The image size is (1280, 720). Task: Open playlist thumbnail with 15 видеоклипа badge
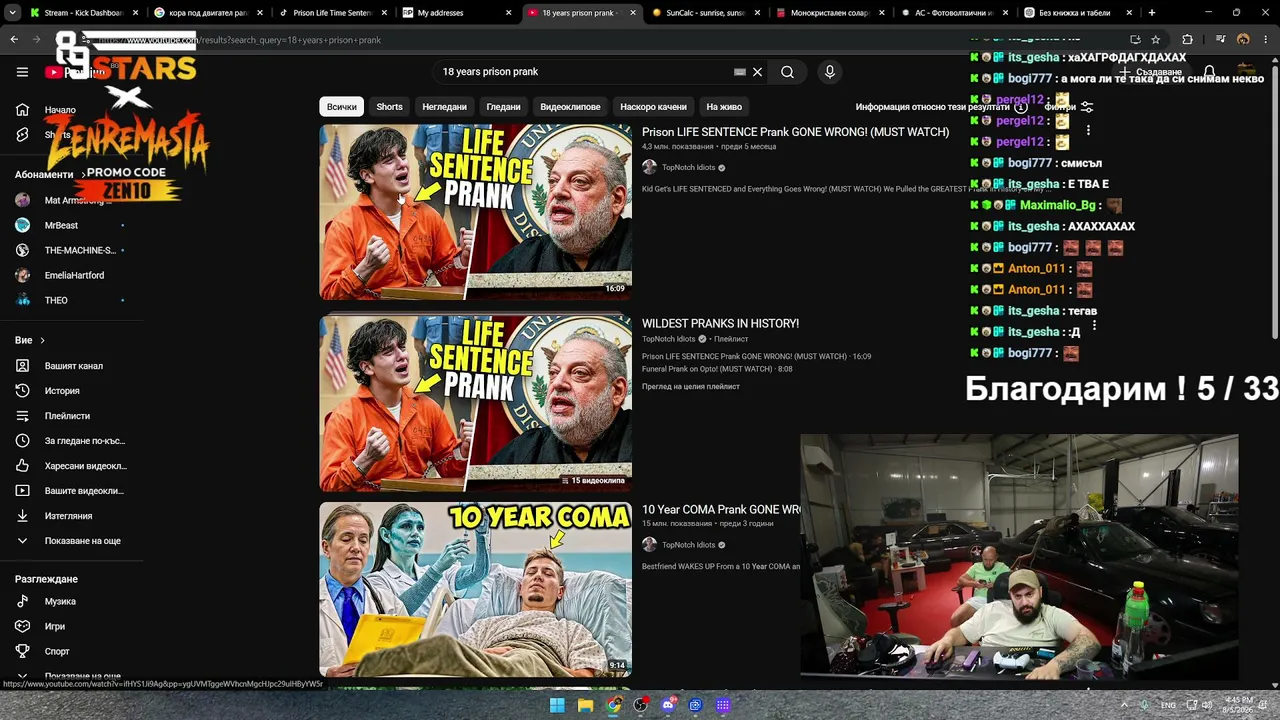pos(475,404)
